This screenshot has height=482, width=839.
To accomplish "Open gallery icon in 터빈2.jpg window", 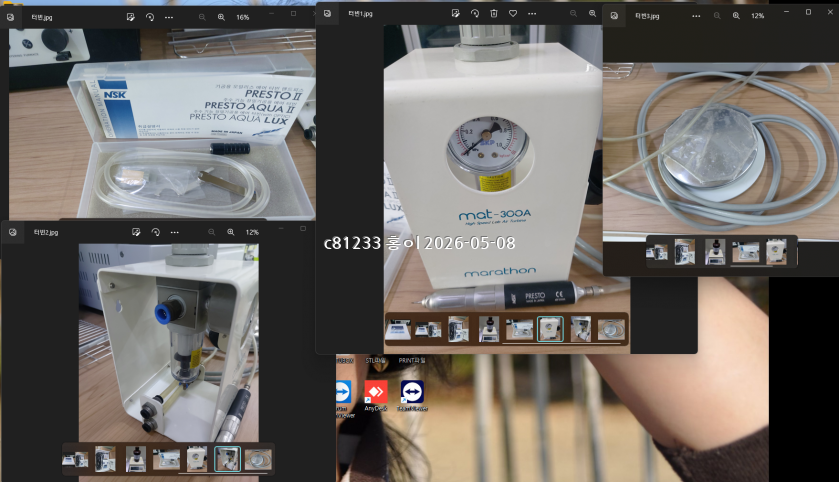I will point(13,232).
